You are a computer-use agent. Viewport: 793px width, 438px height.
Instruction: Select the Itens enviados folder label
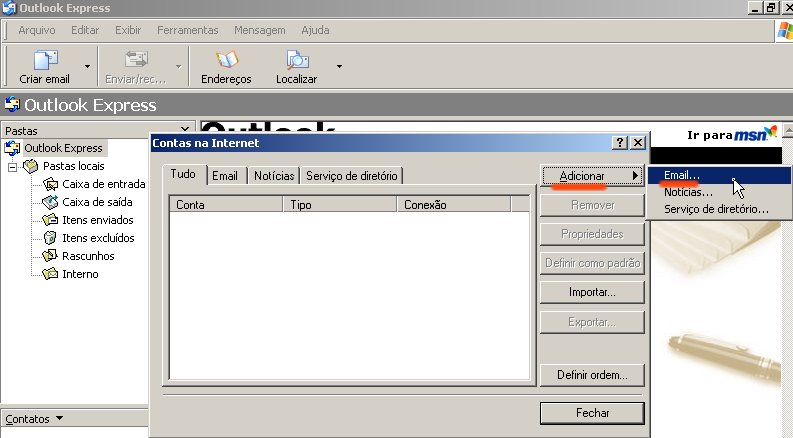click(x=98, y=220)
